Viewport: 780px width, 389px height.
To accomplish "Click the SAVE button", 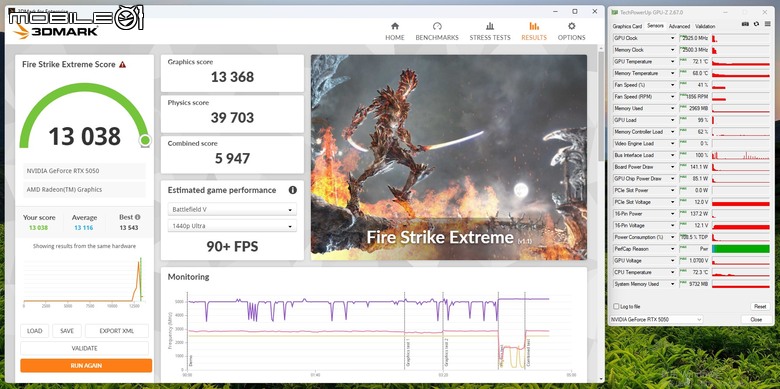I will click(x=67, y=331).
